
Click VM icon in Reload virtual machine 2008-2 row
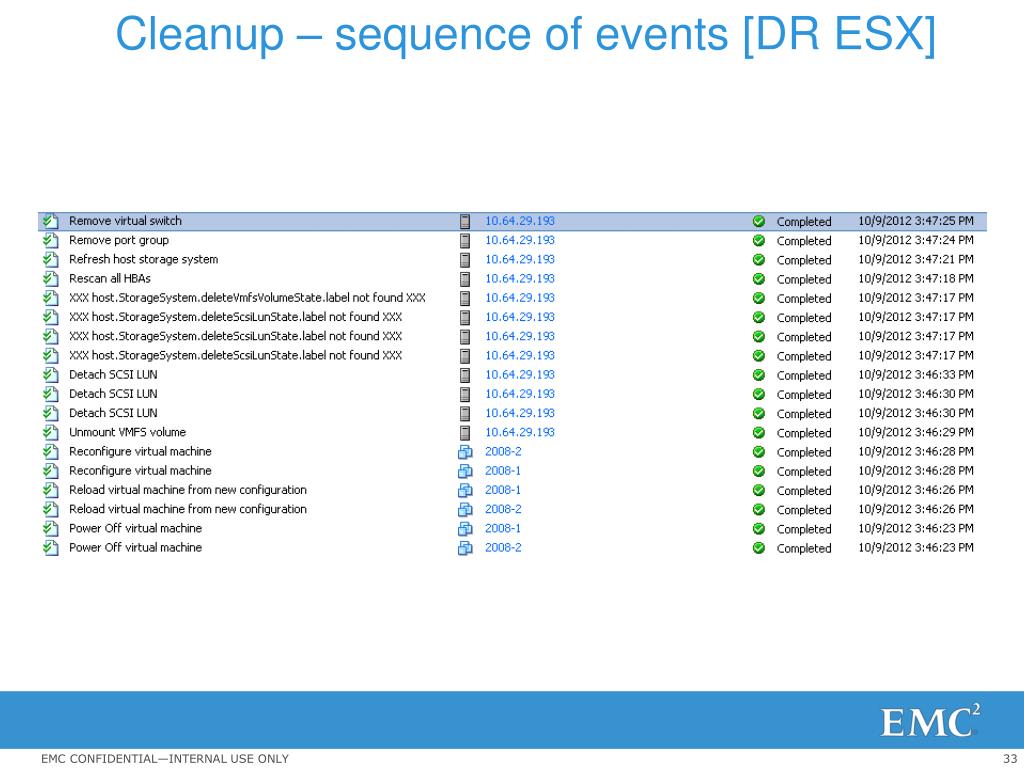coord(465,509)
